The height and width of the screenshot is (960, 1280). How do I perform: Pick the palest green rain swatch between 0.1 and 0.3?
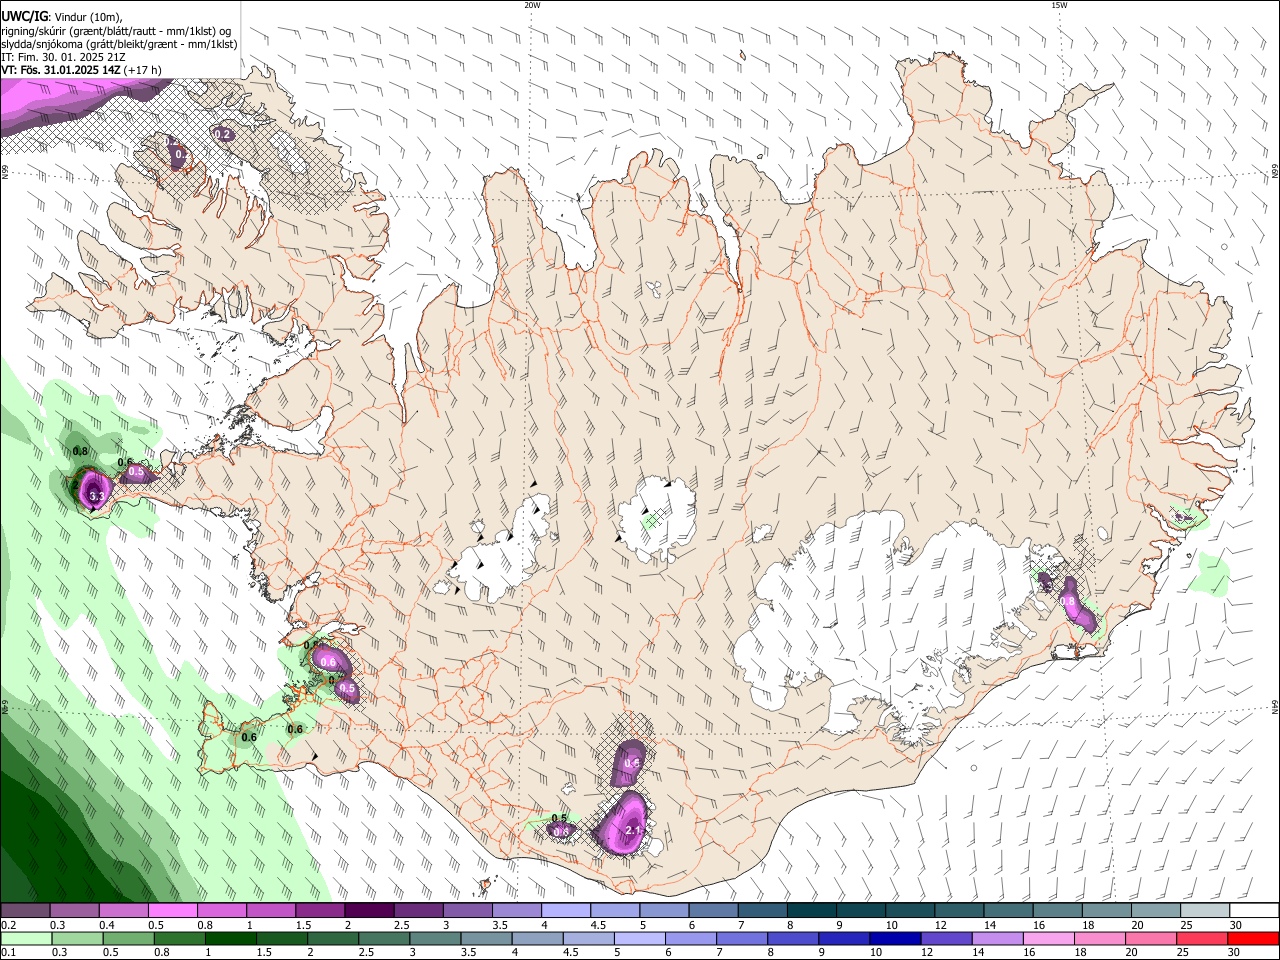click(x=25, y=938)
